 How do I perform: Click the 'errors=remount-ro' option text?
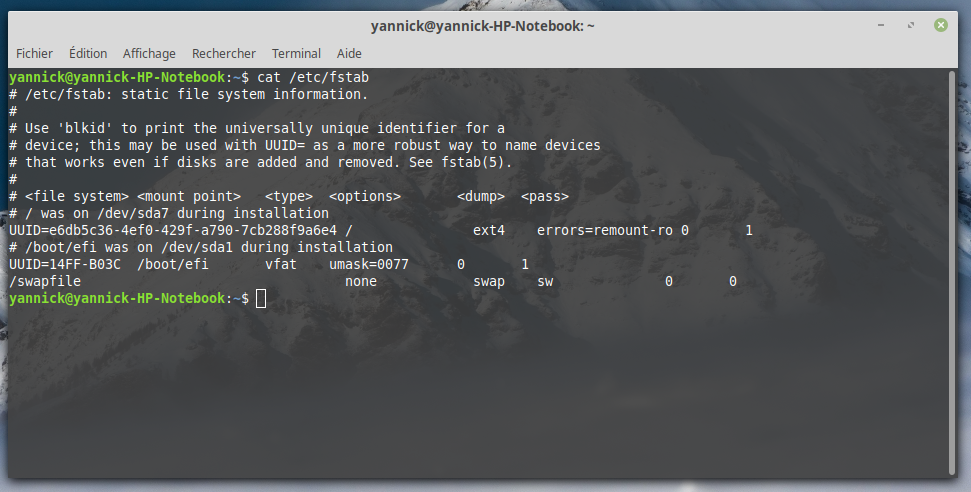tap(604, 231)
